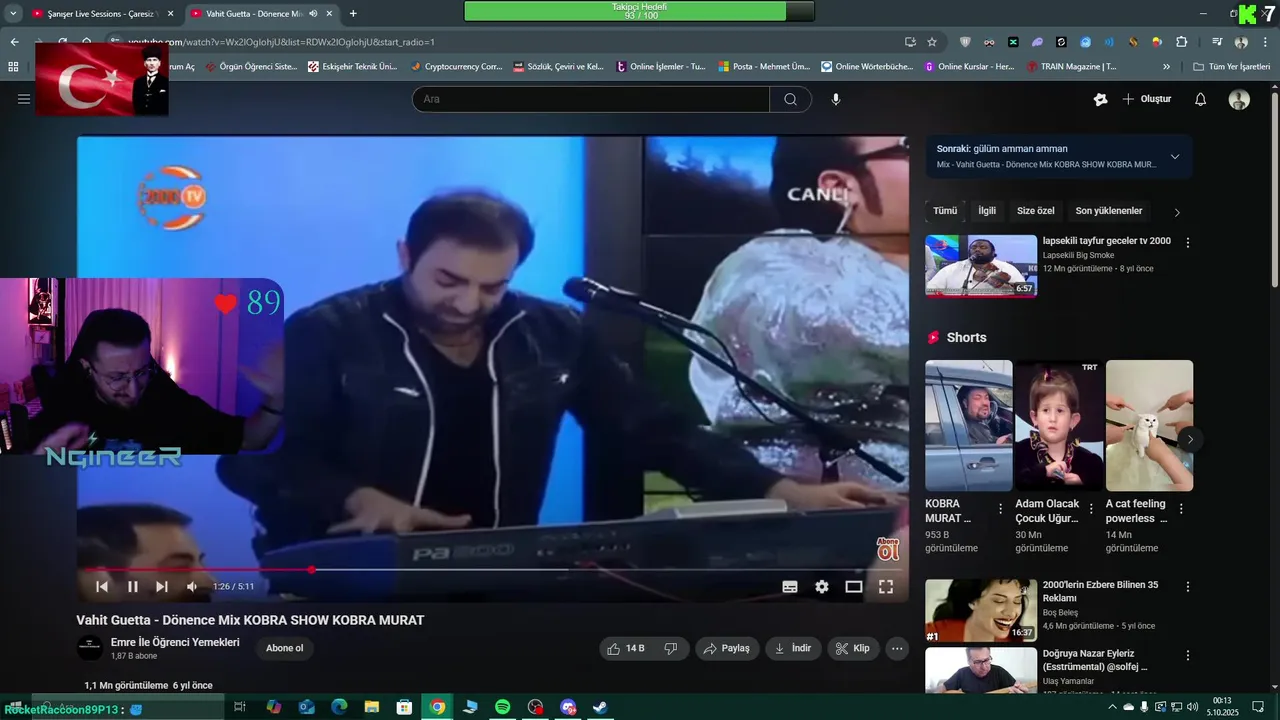Open lapsekili tayfur geceler video thumbnail
Viewport: 1280px width, 720px height.
coord(981,266)
